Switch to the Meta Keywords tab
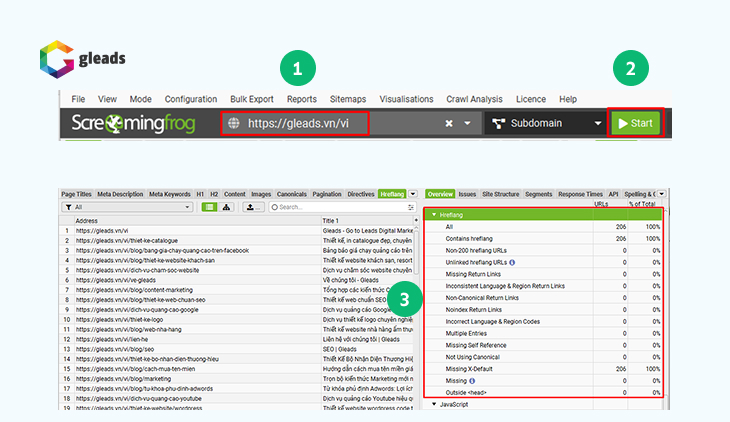This screenshot has height=422, width=730. [x=170, y=194]
